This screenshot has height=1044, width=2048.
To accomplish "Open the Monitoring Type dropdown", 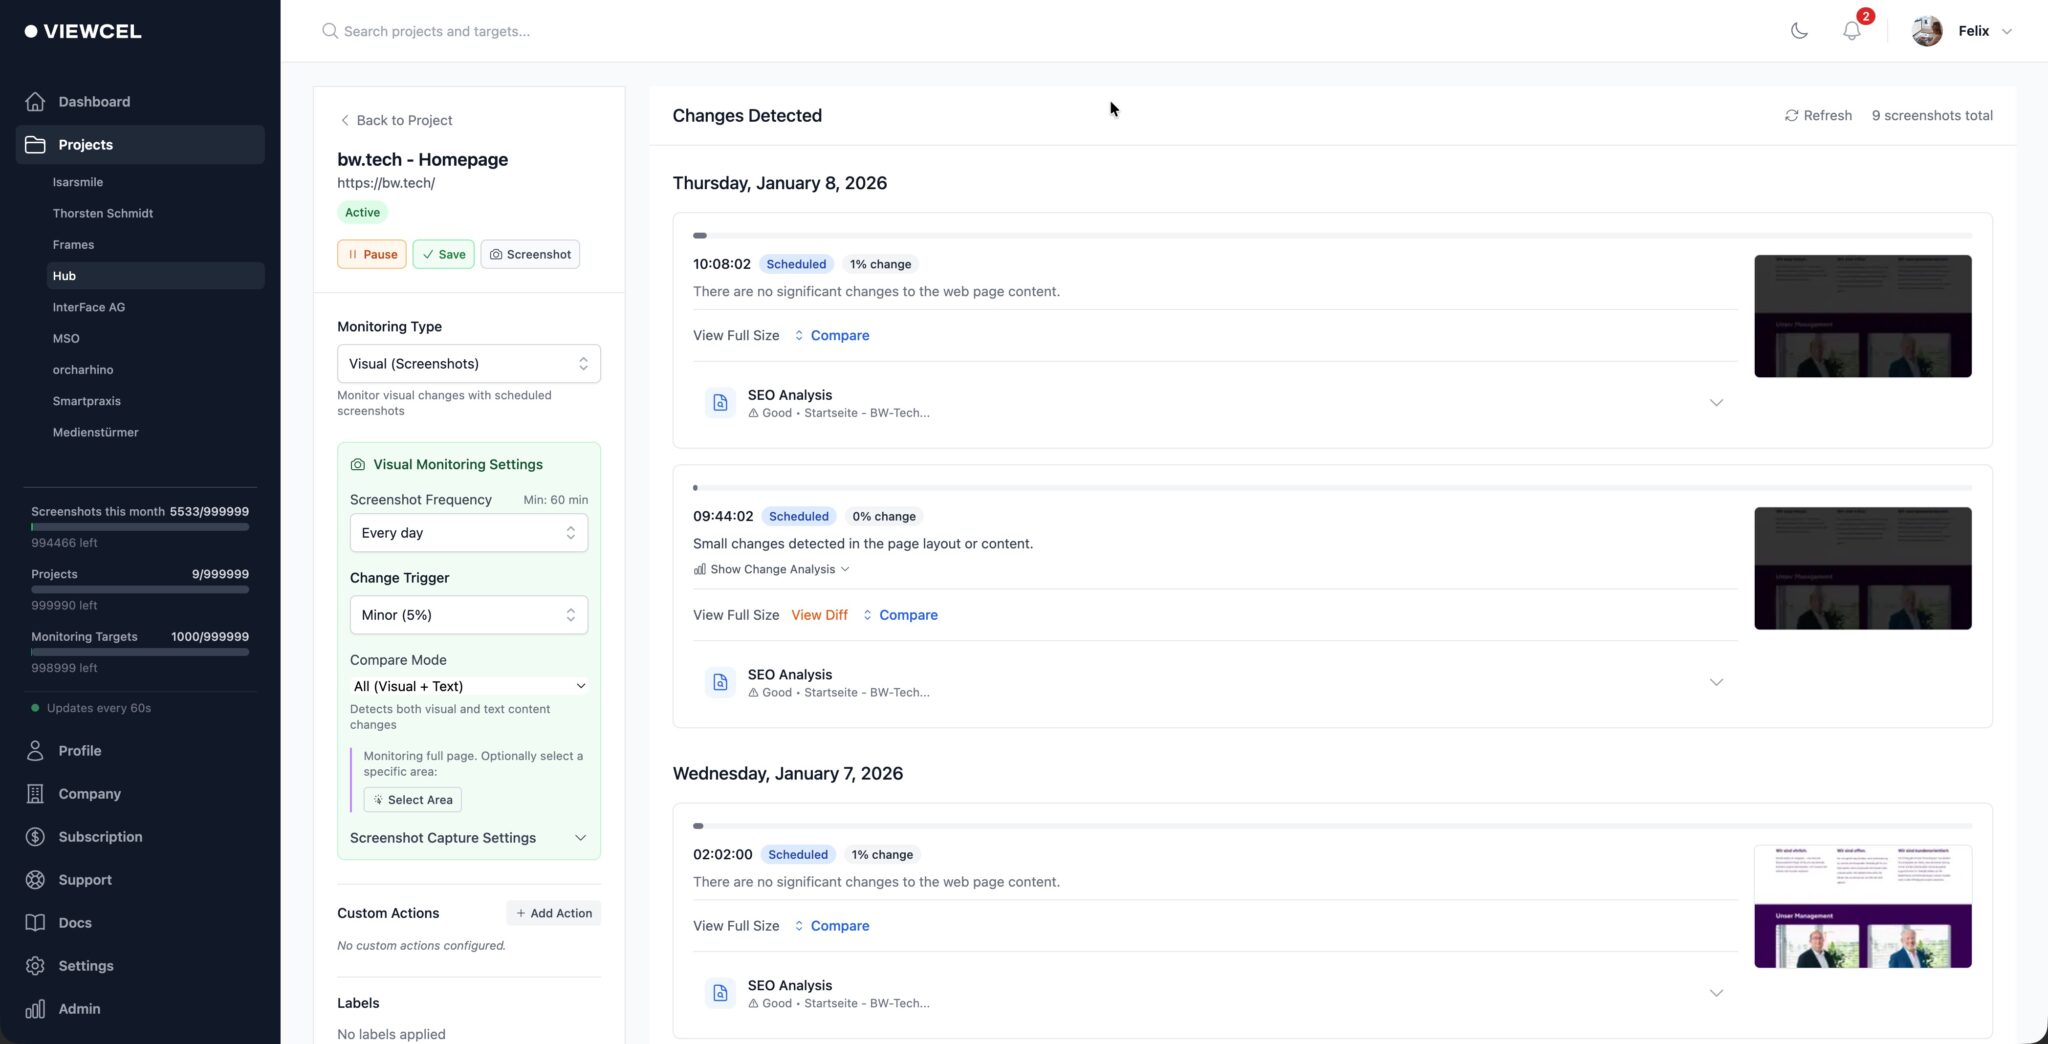I will pyautogui.click(x=468, y=363).
